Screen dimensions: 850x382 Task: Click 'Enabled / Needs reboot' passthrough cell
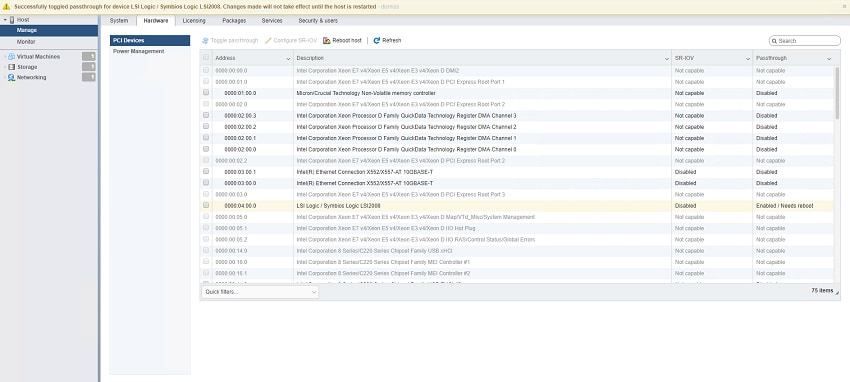click(x=784, y=206)
